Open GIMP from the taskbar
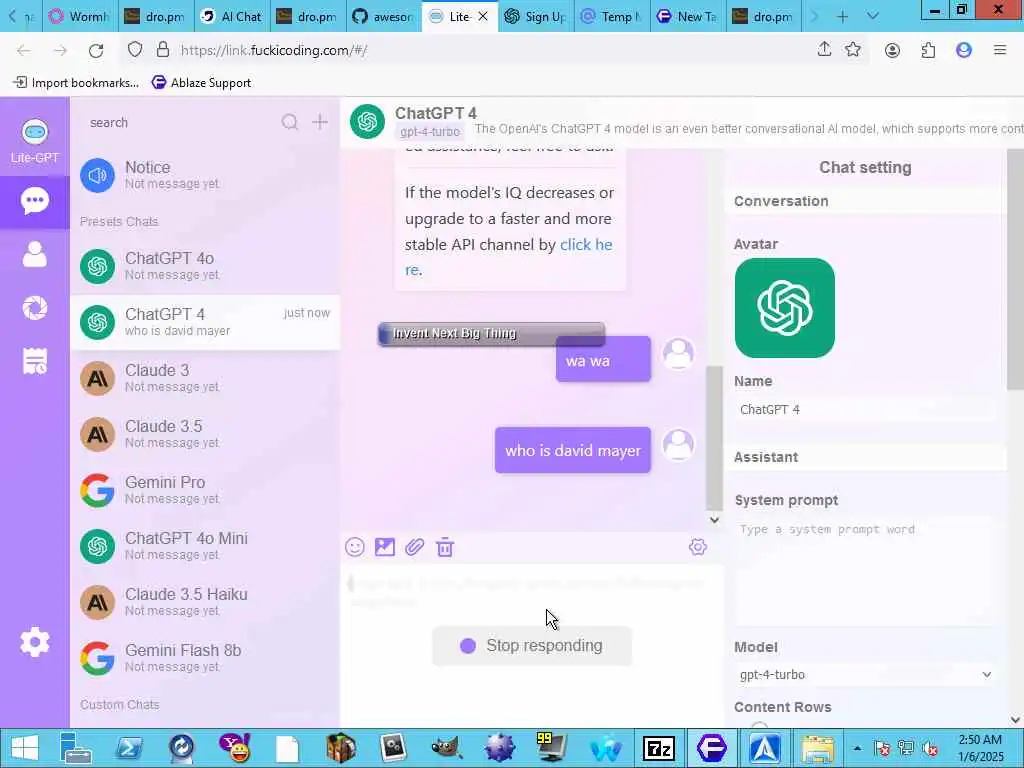 point(447,748)
